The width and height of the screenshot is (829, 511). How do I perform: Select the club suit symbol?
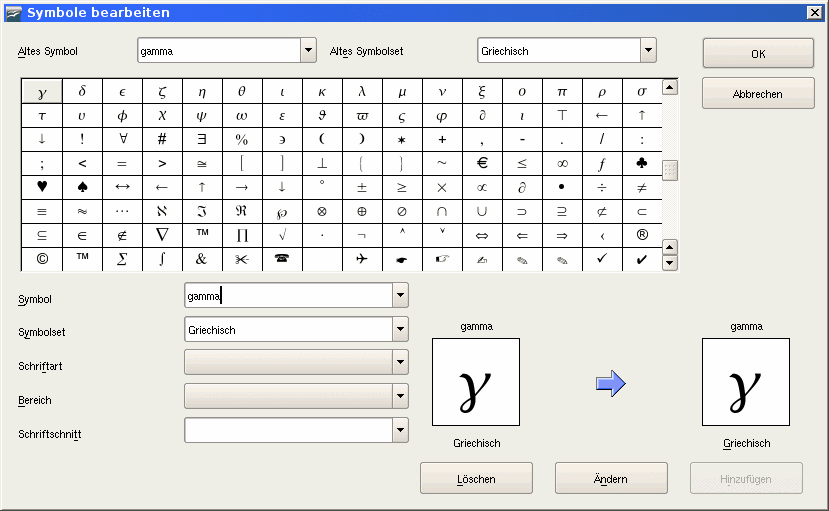coord(642,163)
